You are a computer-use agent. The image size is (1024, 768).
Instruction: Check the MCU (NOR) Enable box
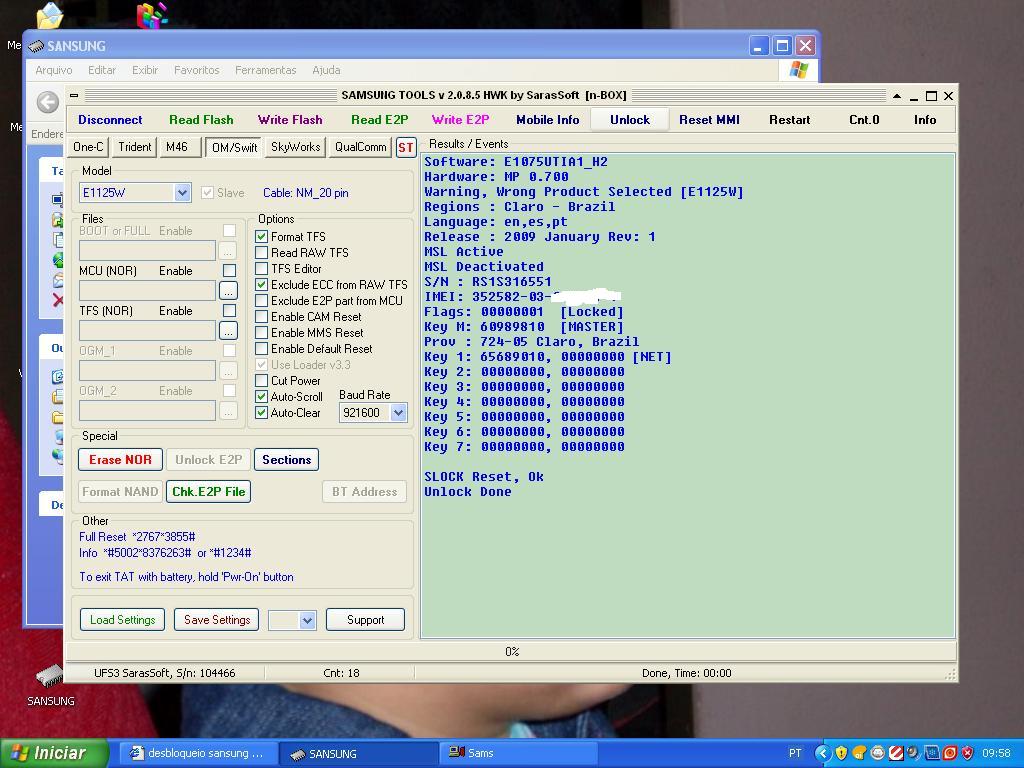229,270
